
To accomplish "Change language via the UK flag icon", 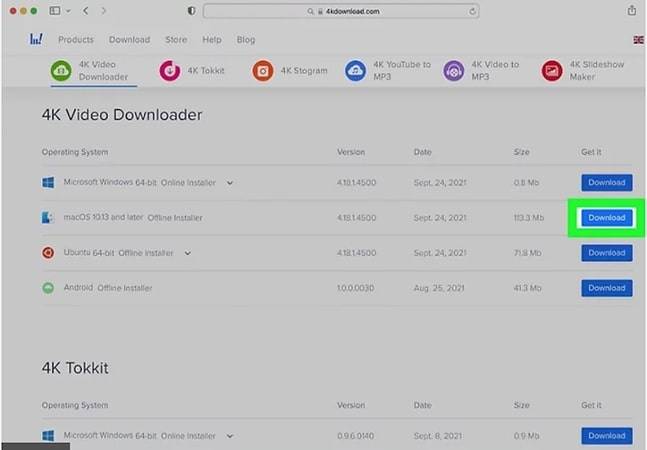I will (638, 40).
